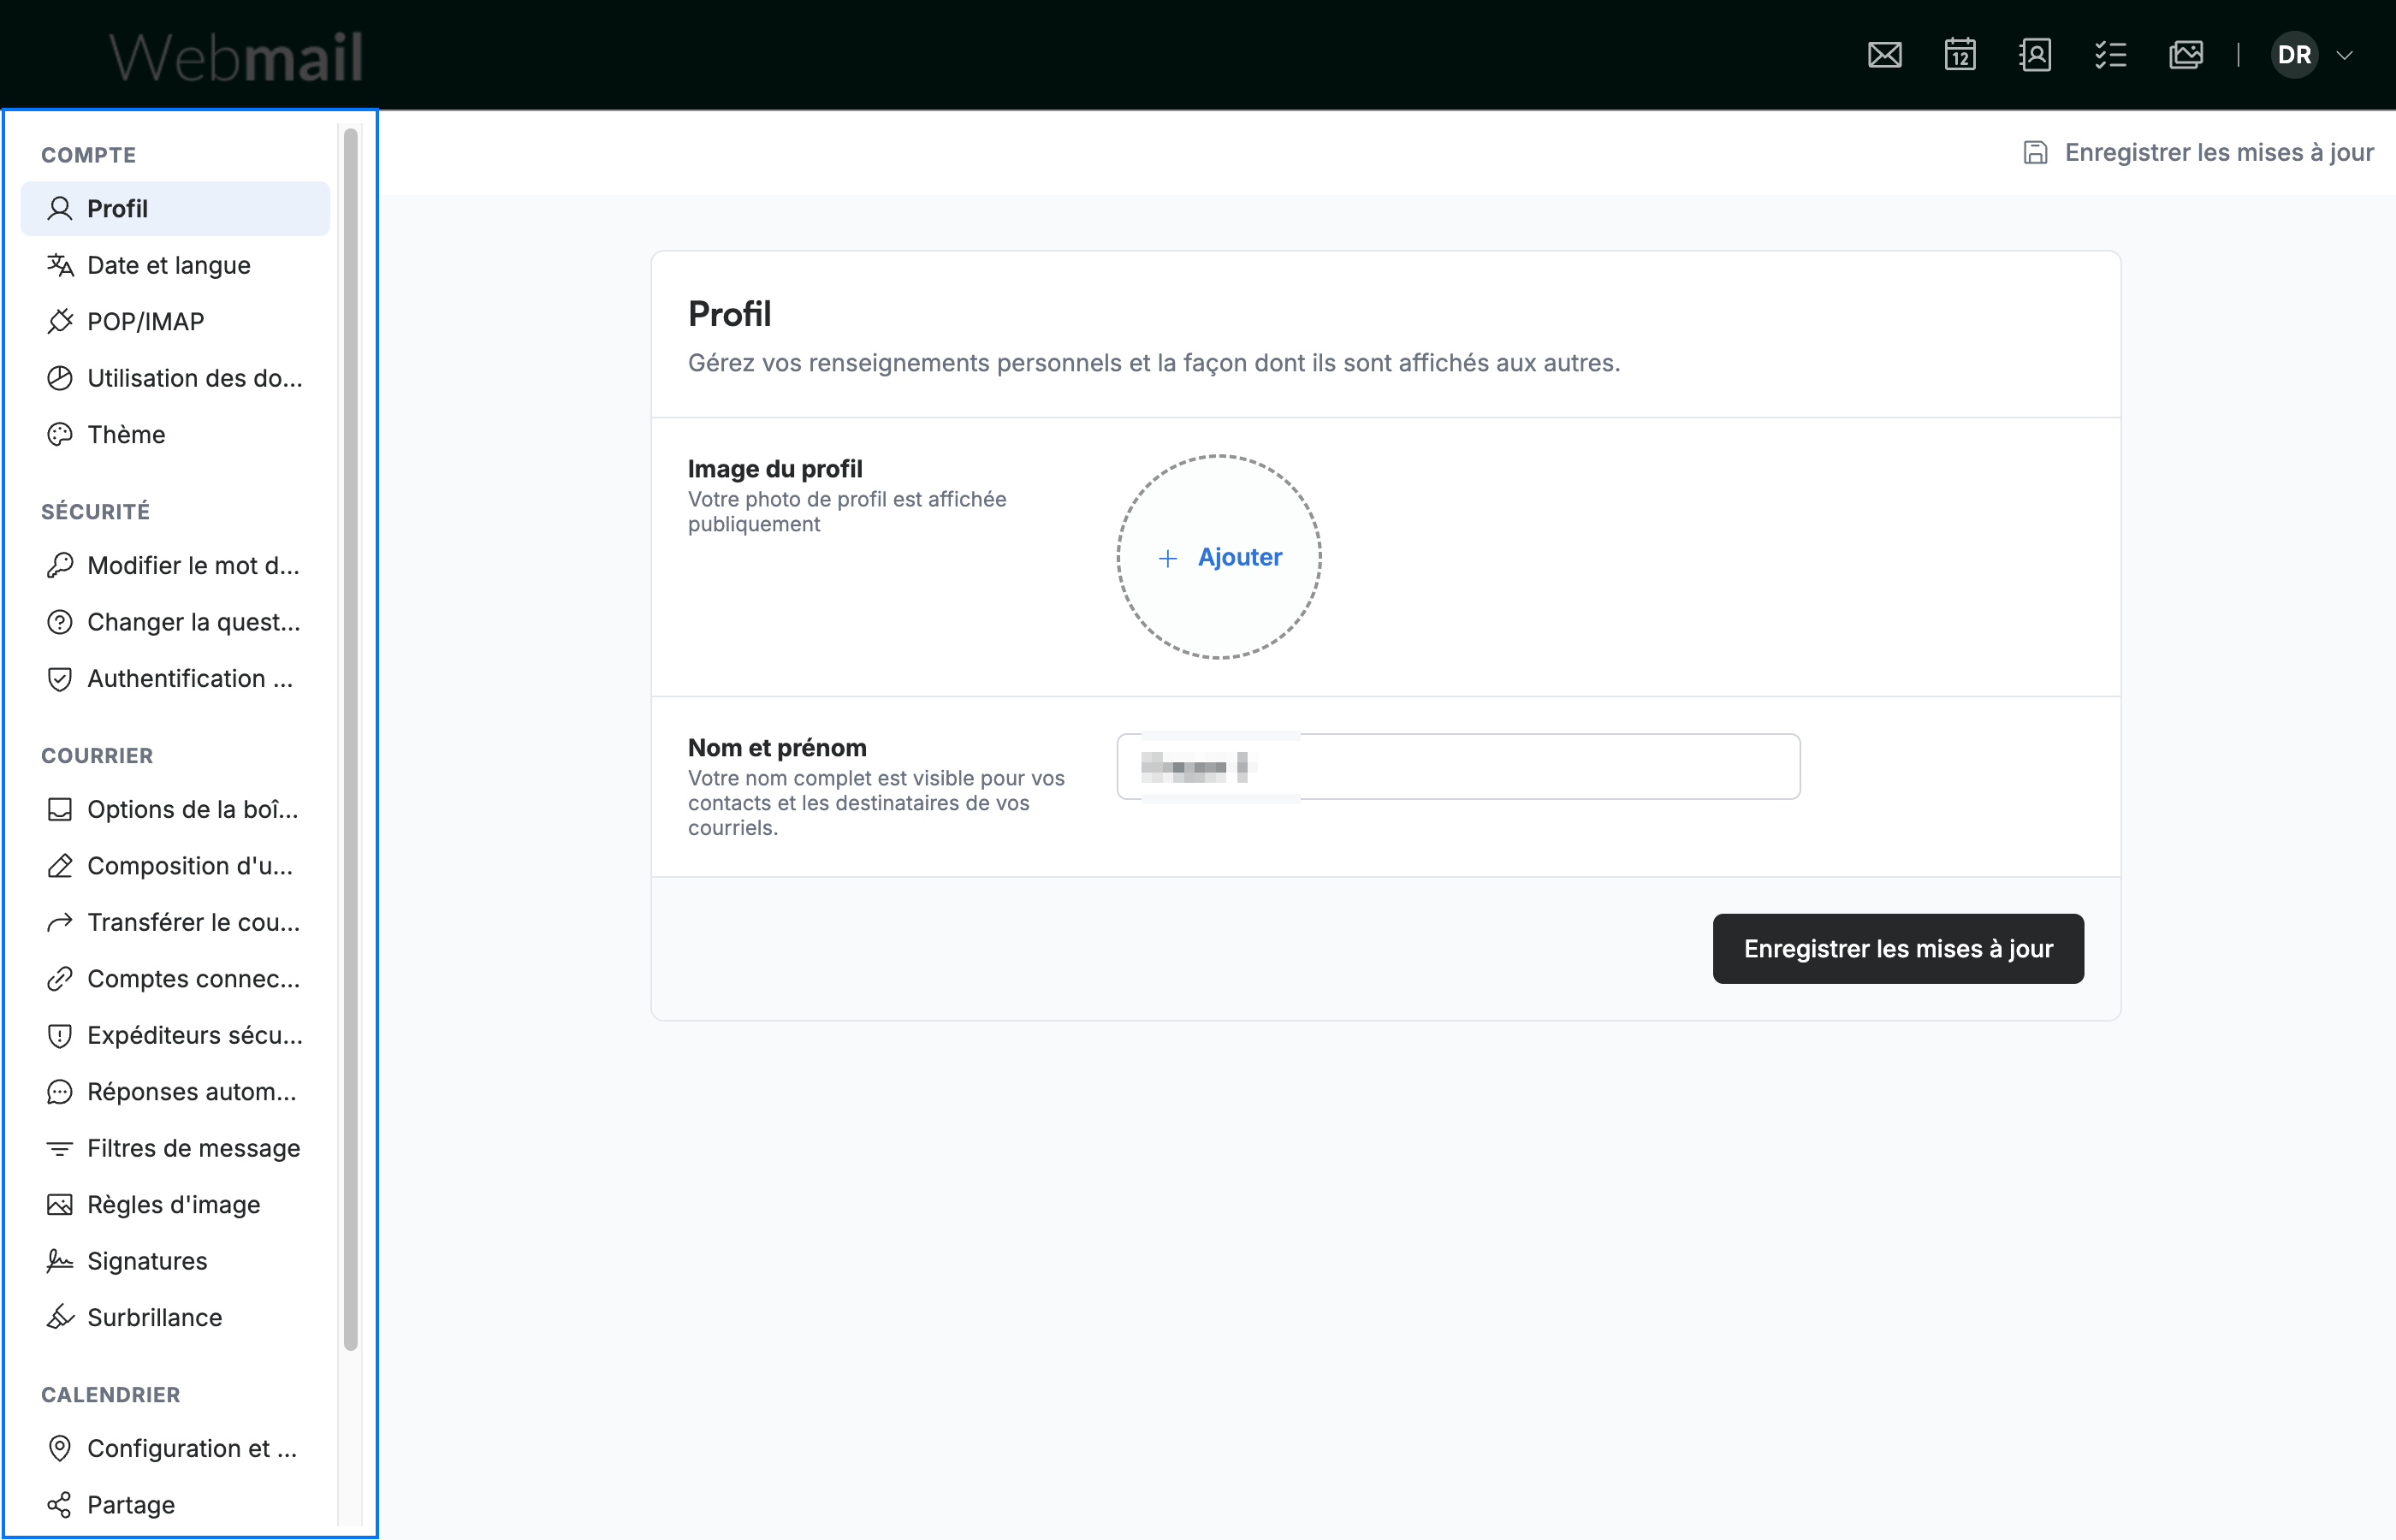Screen dimensions: 2396x1540
Task: Click the shield icon for Expéditeurs sécurisés
Action: (60, 1035)
